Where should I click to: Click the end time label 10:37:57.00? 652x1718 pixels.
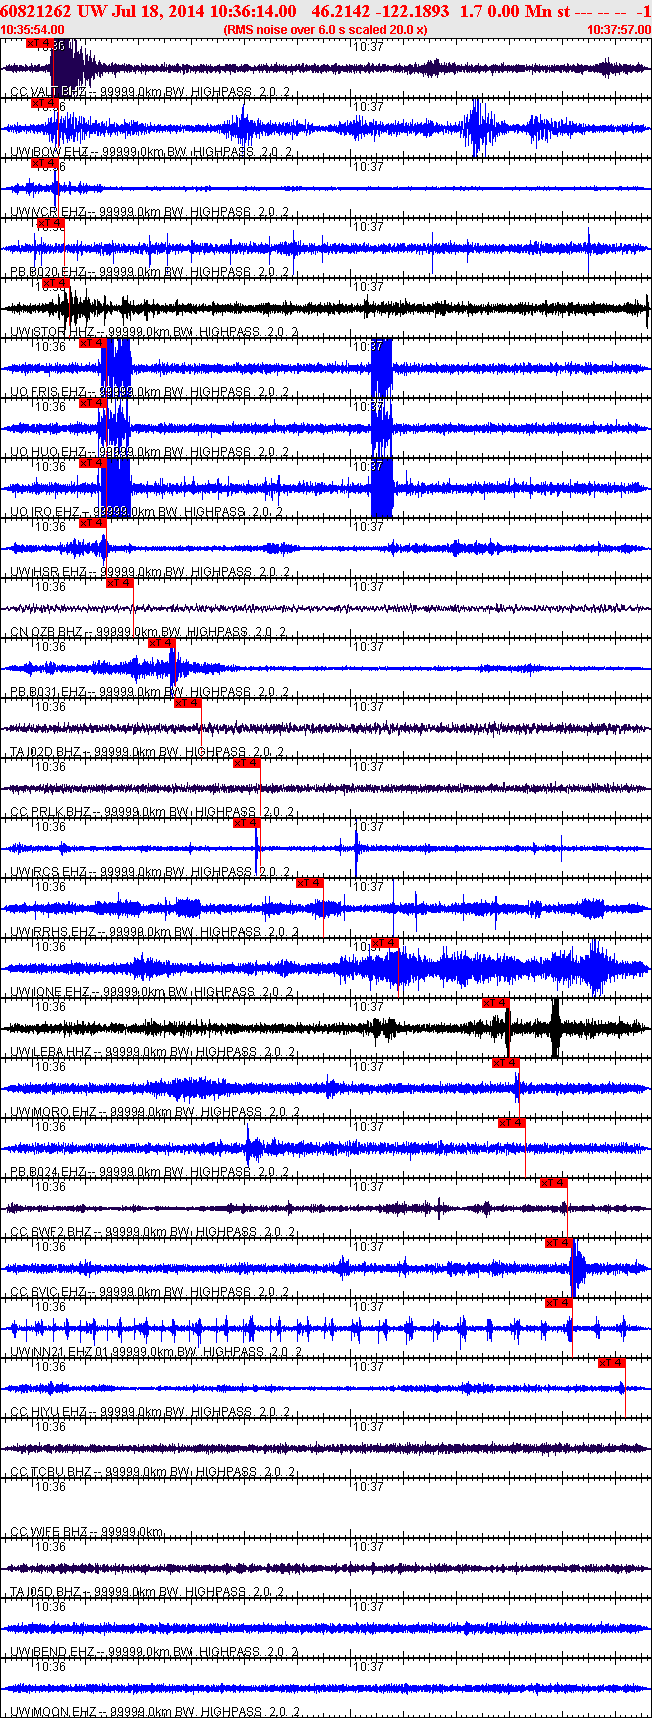619,30
